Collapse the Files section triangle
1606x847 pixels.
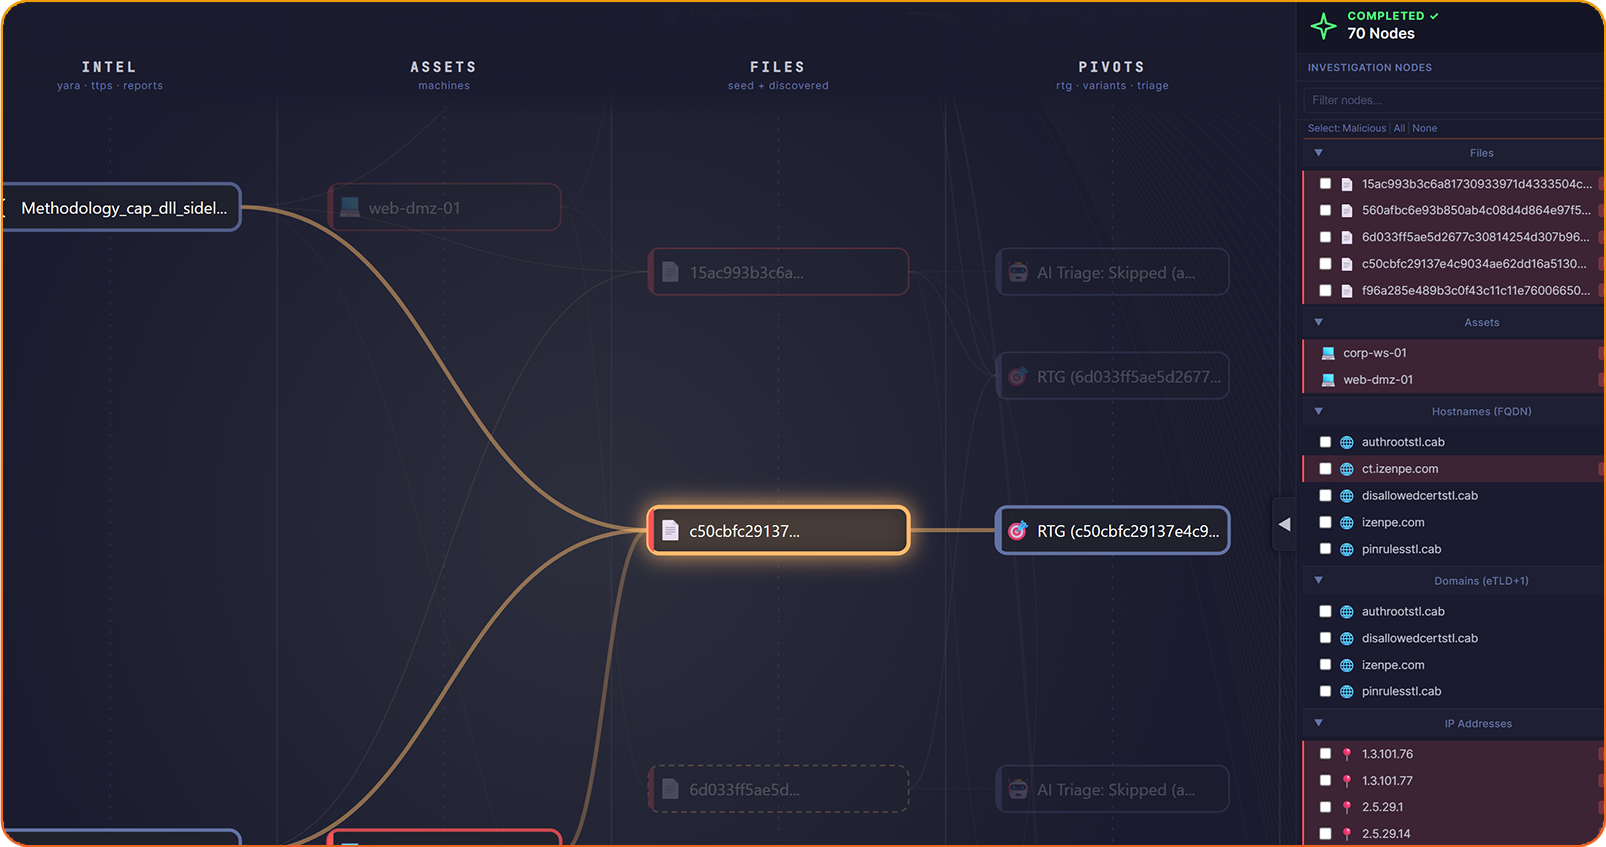1318,153
